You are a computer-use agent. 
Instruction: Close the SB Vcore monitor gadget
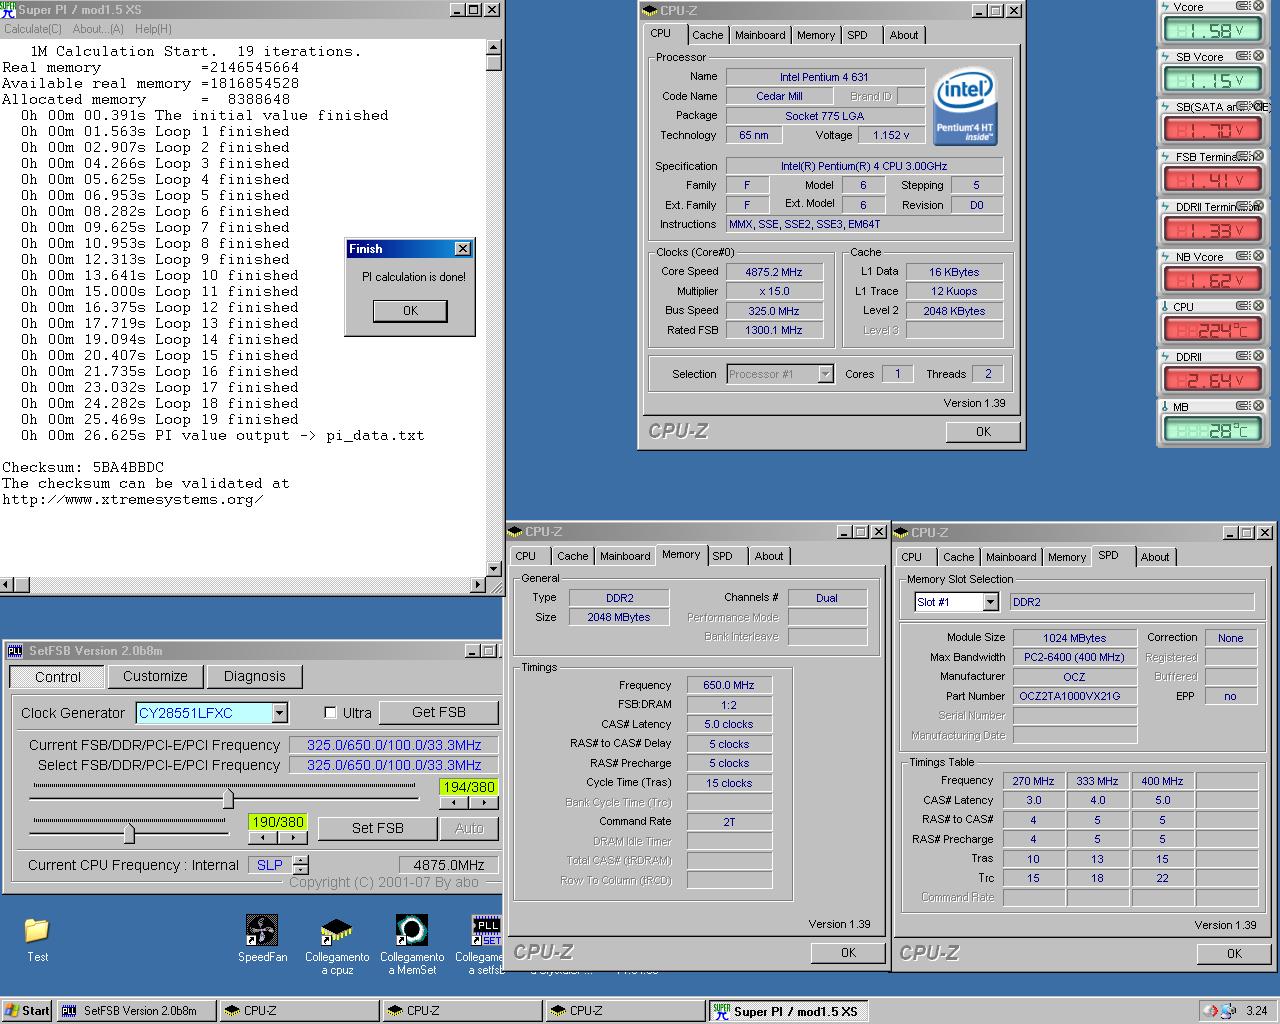[1258, 56]
